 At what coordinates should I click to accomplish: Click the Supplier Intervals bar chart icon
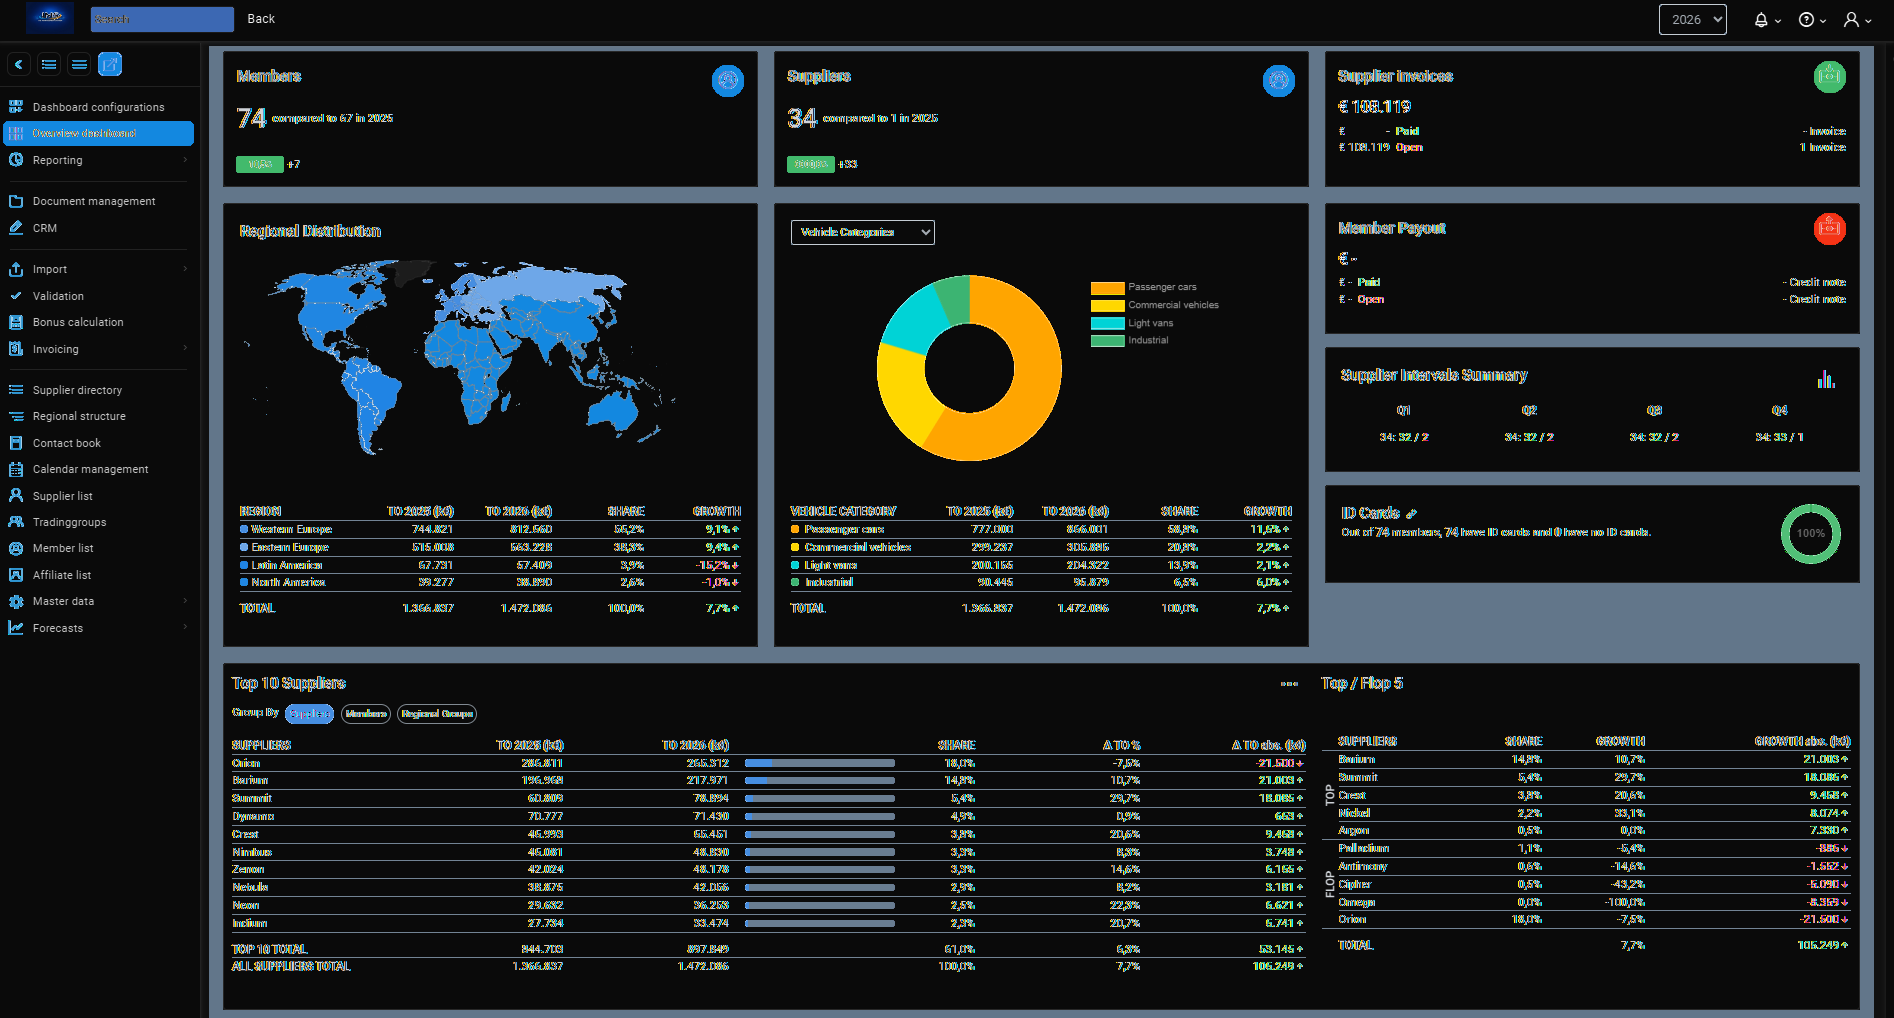[1826, 379]
